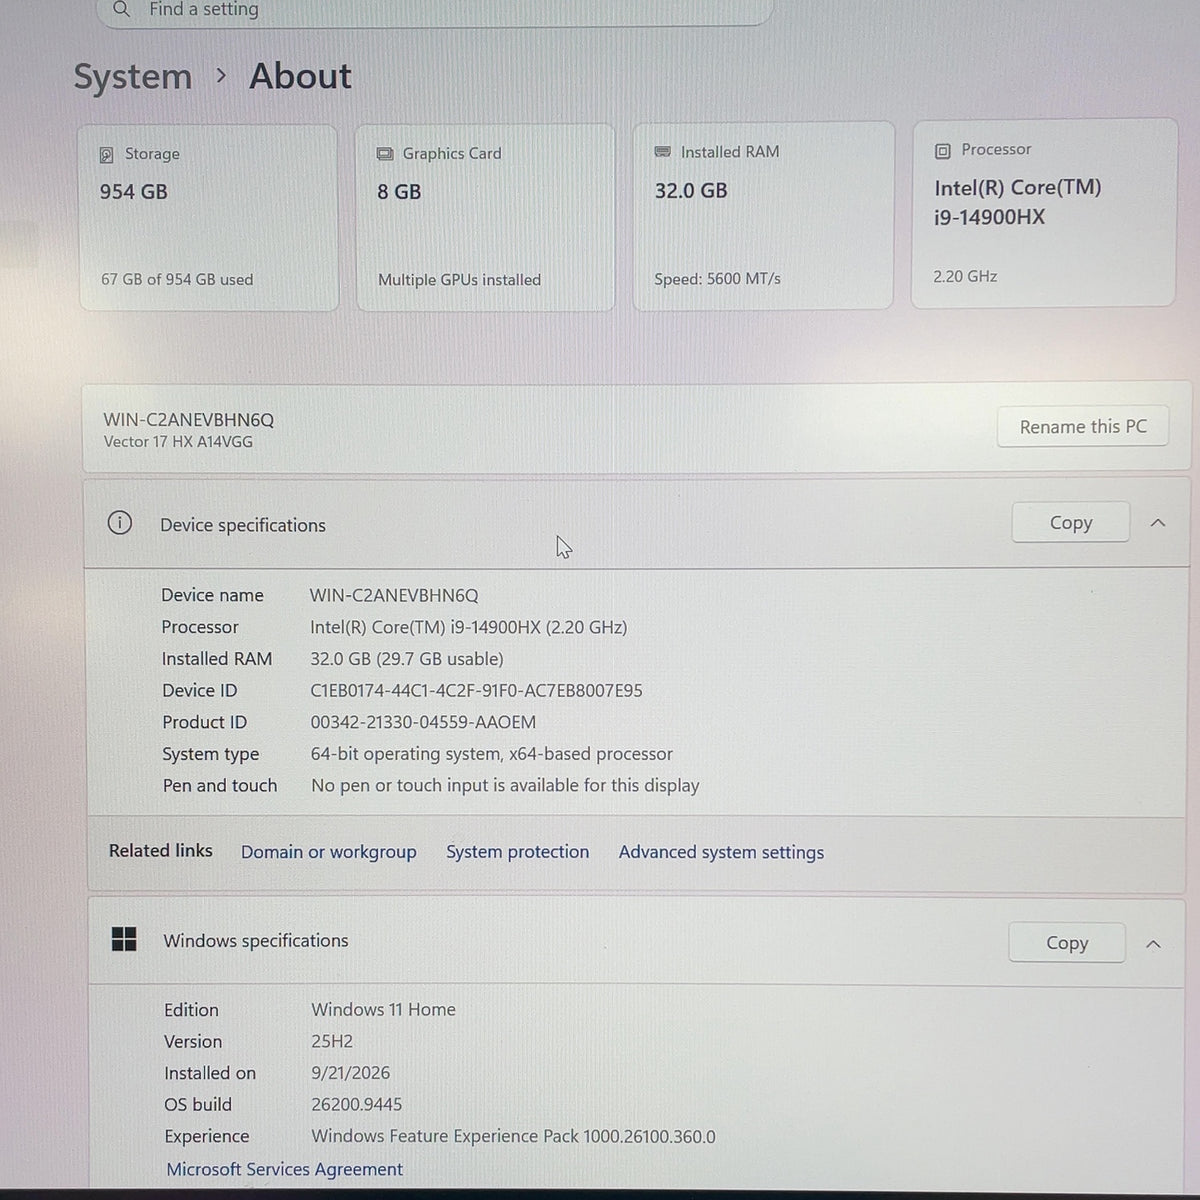This screenshot has height=1200, width=1200.
Task: Click the Processor chip icon
Action: pos(942,151)
